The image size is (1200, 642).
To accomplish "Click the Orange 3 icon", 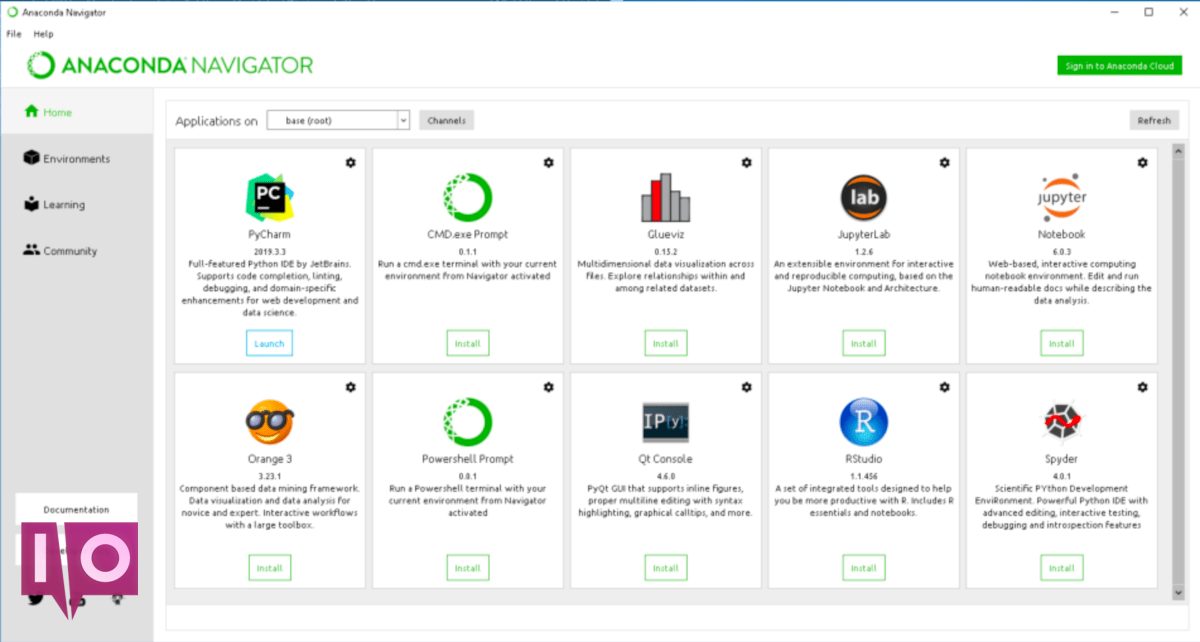I will click(269, 422).
